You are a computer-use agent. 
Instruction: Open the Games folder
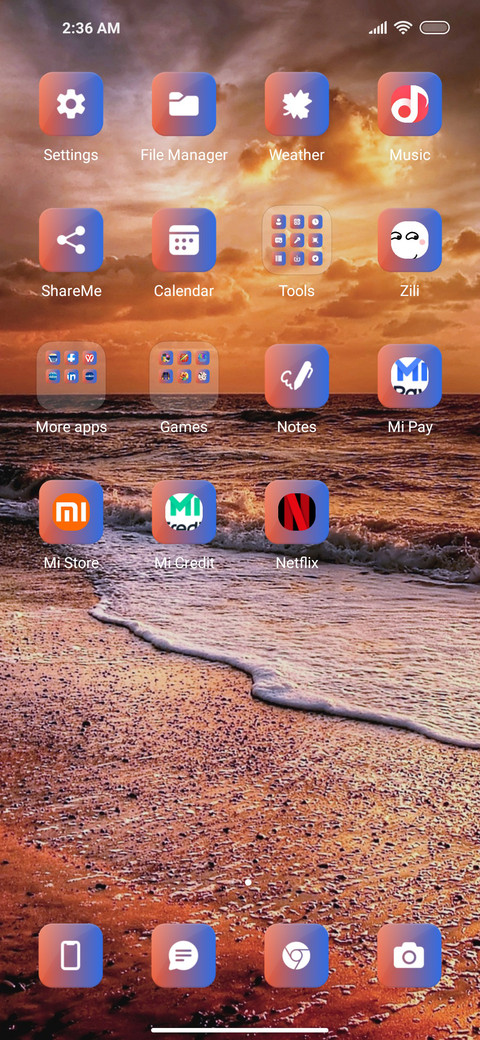[184, 376]
